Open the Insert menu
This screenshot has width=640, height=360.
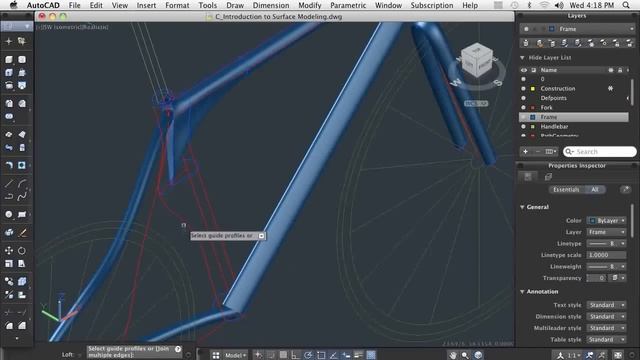(146, 5)
